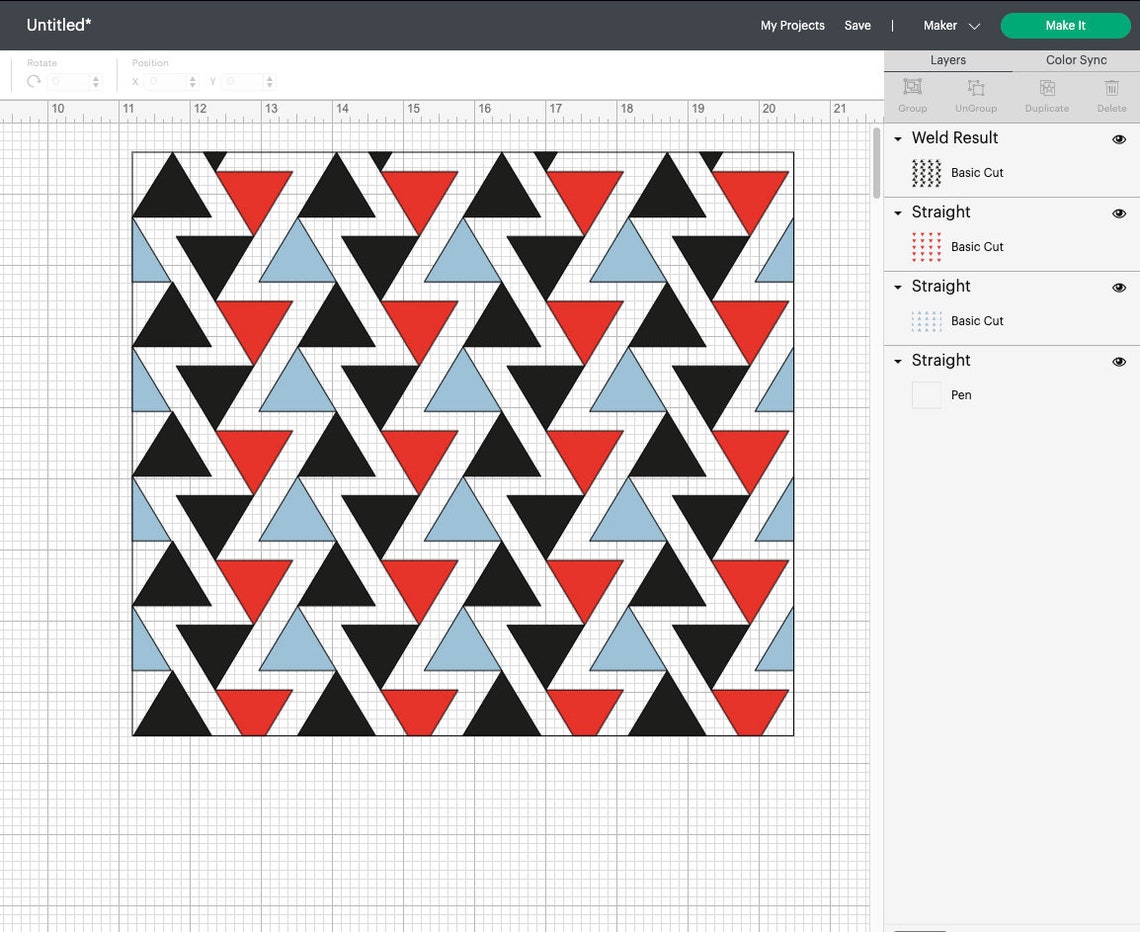Select the Weld Result Basic Cut thumbnail icon
Image resolution: width=1140 pixels, height=932 pixels.
pos(926,172)
